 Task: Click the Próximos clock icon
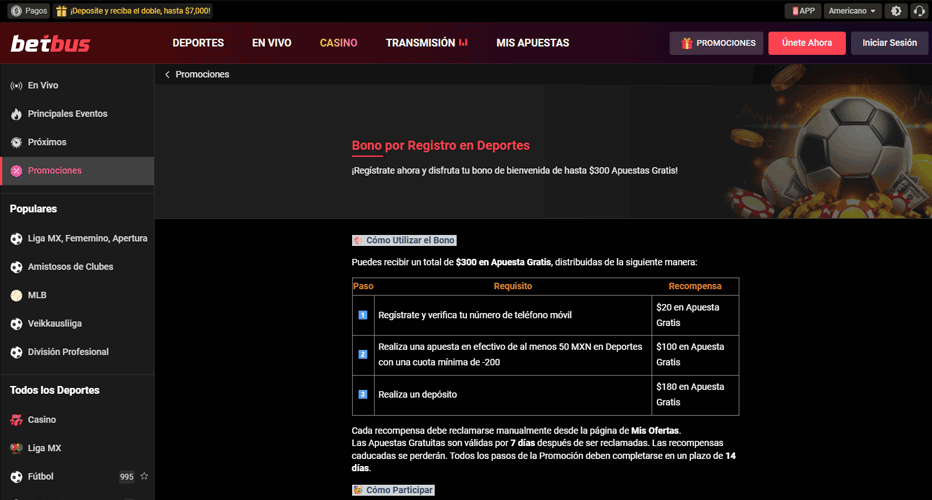tap(16, 142)
